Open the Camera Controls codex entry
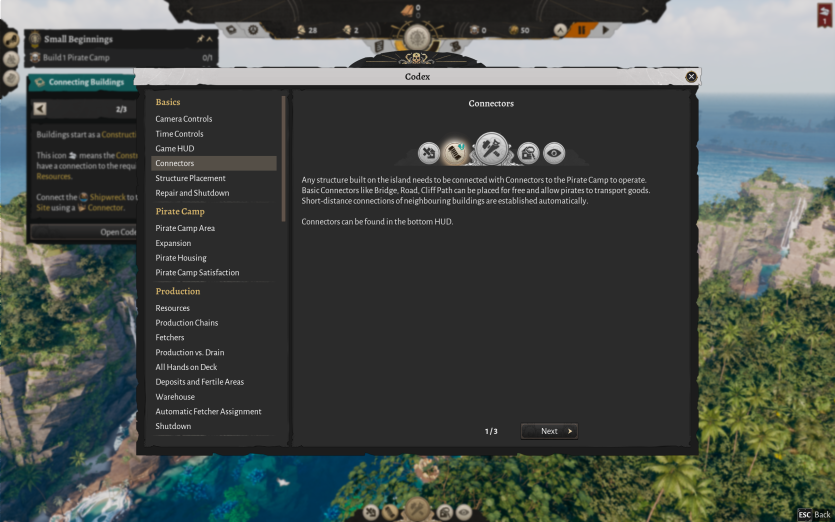The image size is (835, 522). coord(184,119)
